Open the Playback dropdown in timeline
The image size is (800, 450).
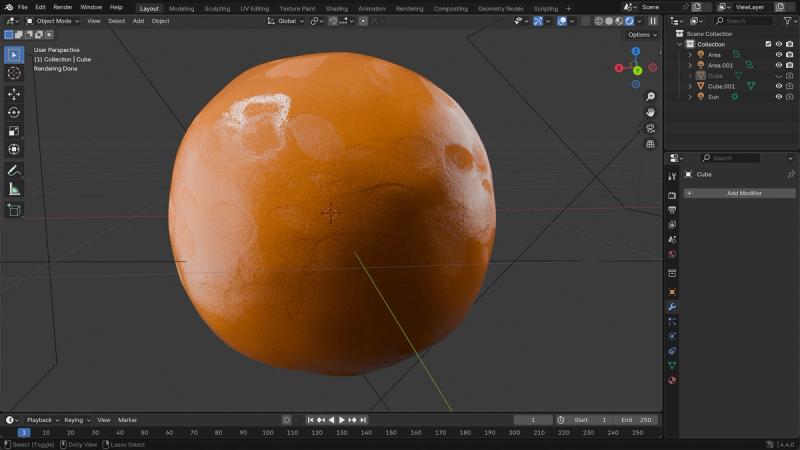[42, 420]
